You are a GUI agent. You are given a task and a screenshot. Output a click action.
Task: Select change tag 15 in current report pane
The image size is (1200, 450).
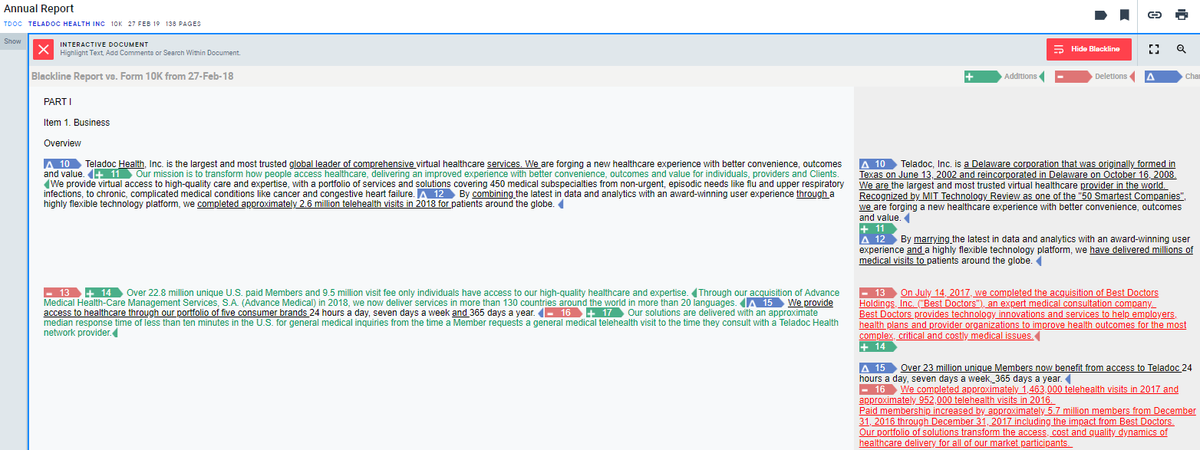[764, 302]
